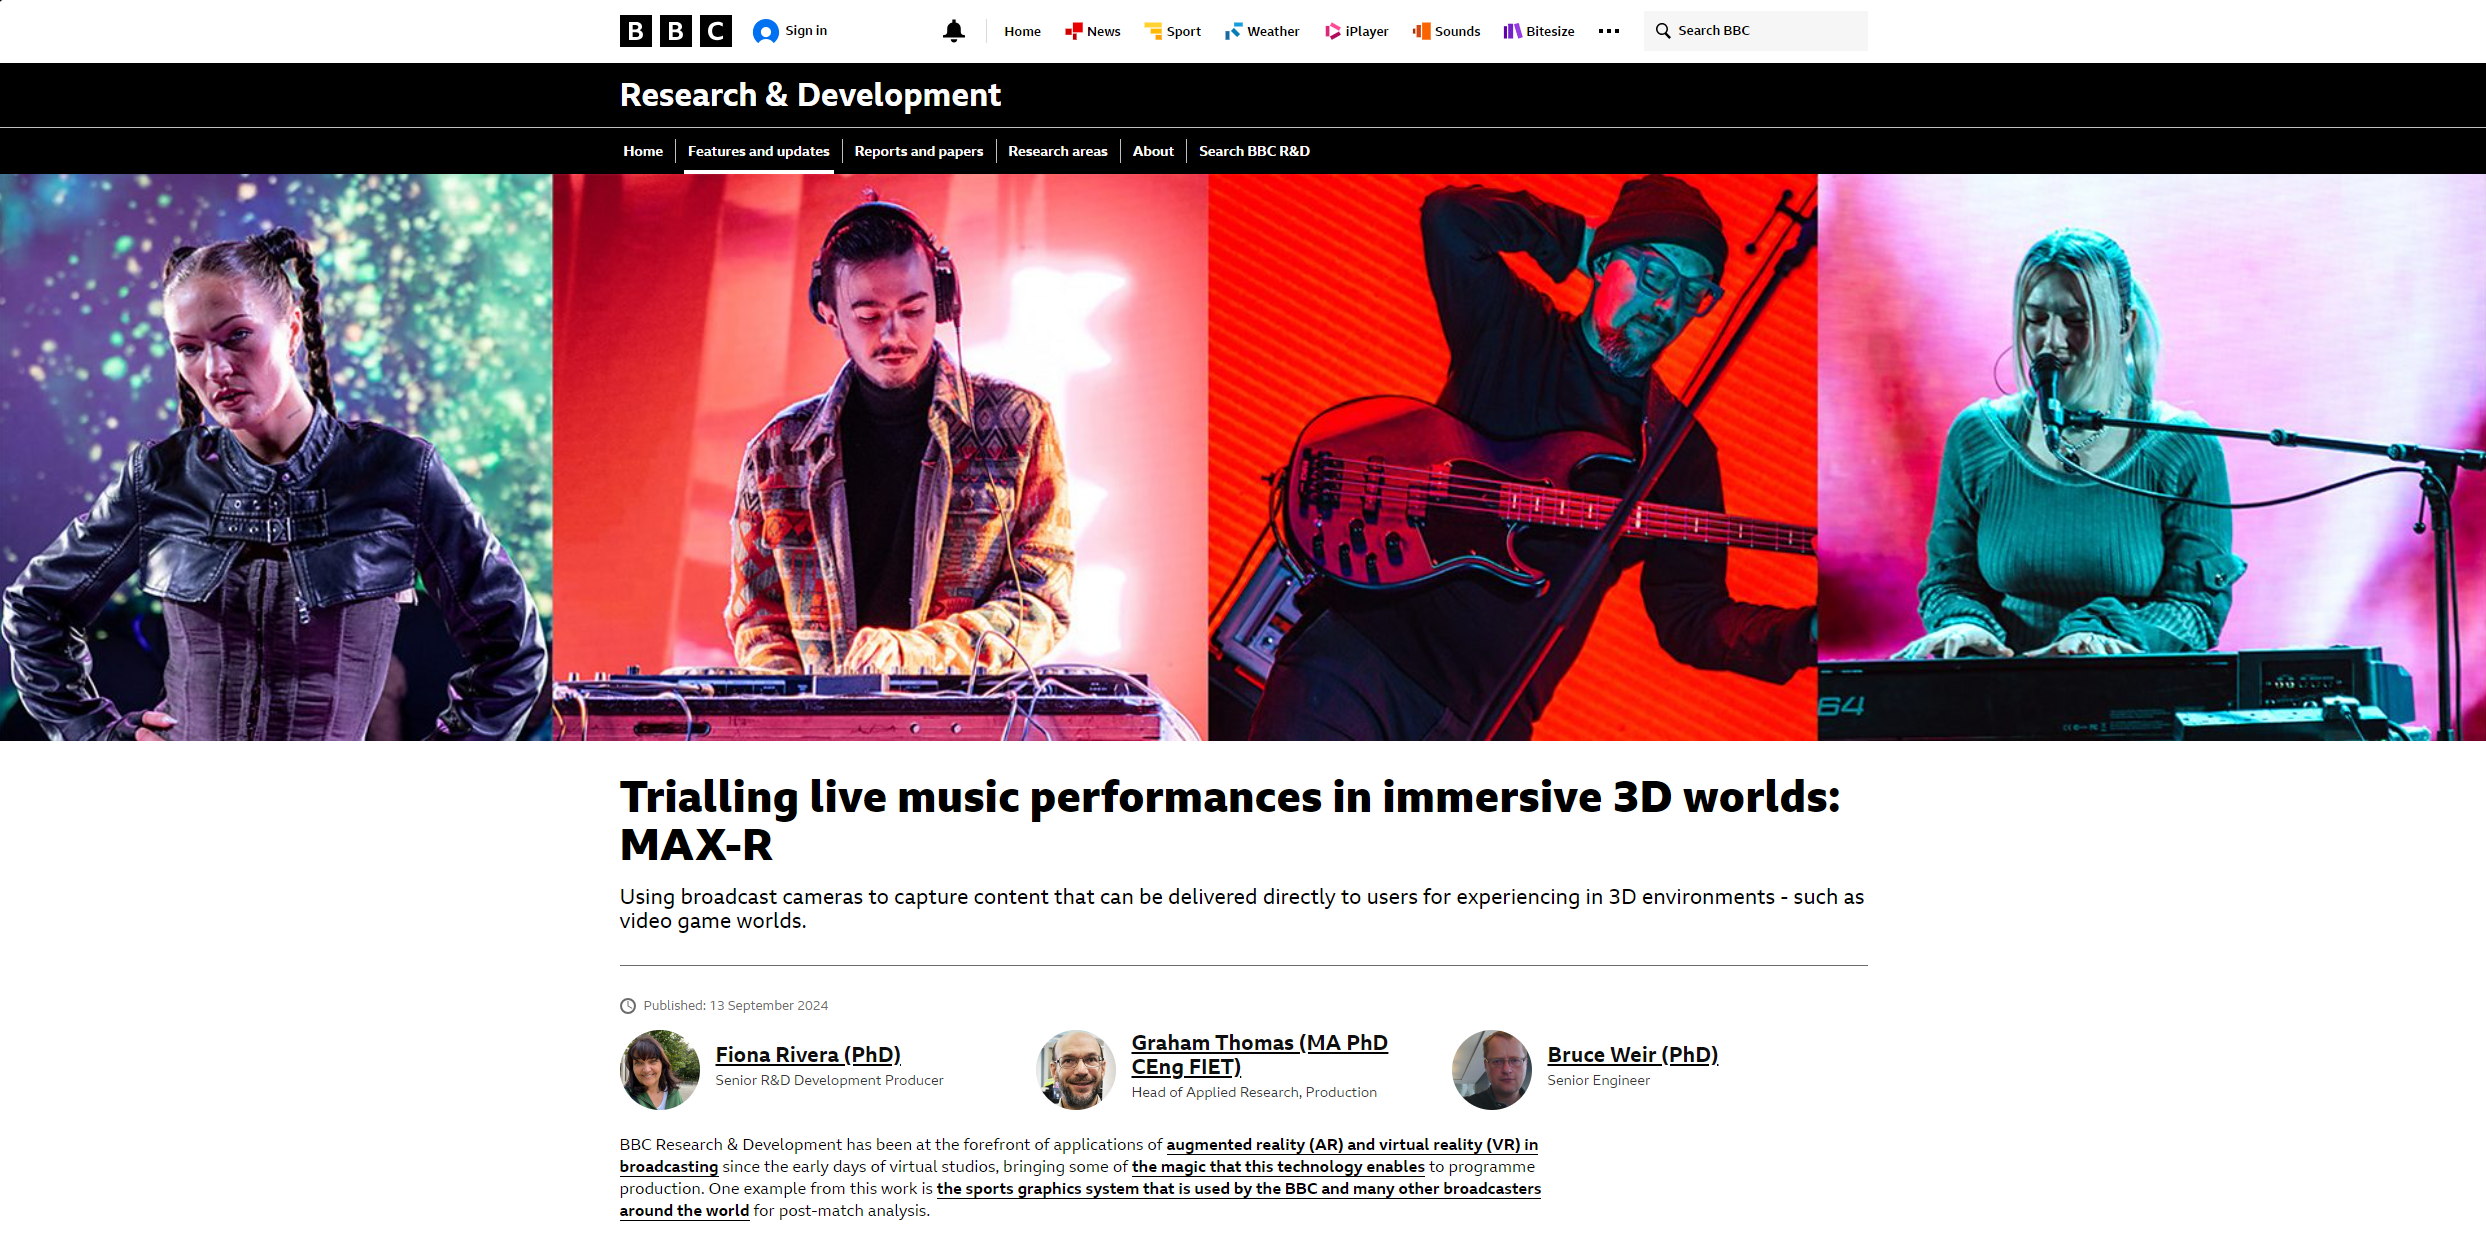Expand the More menu three dots
The width and height of the screenshot is (2486, 1237).
(1608, 31)
